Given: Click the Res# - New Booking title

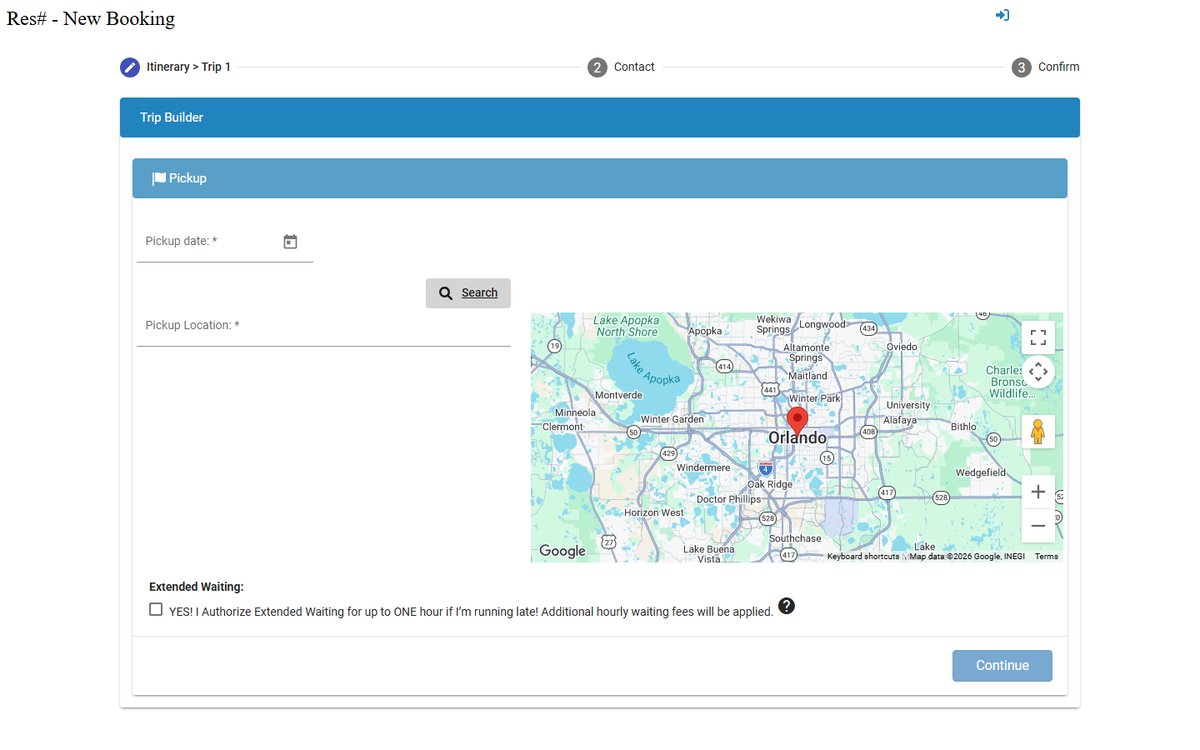Looking at the screenshot, I should pos(91,18).
